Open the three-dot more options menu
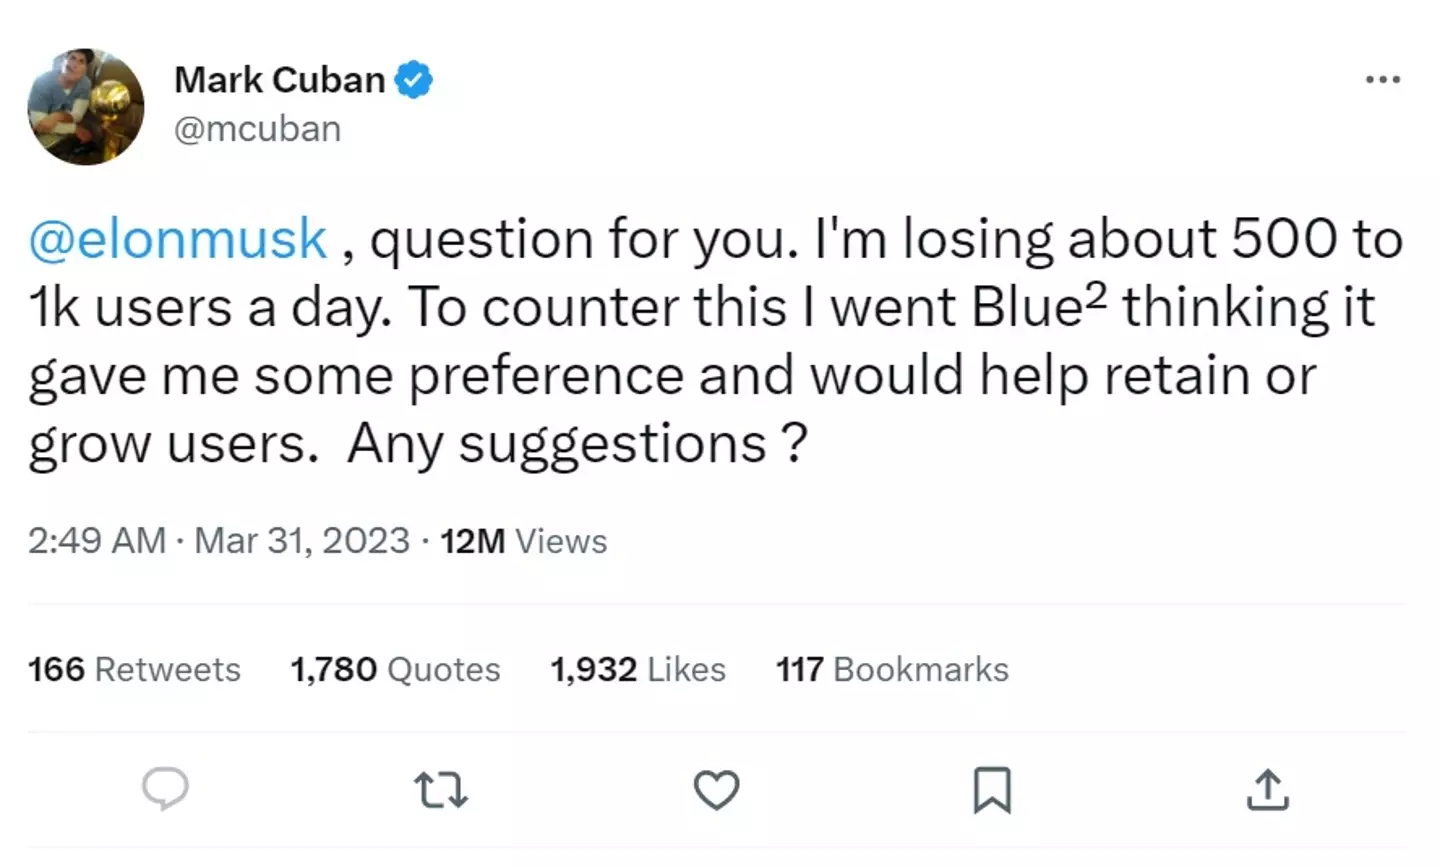 coord(1383,79)
